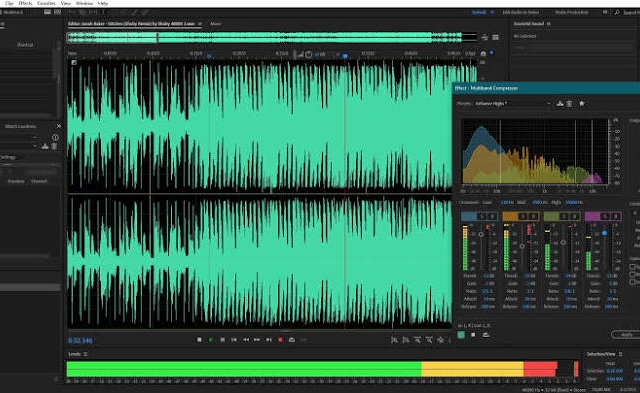Click the blue band color swatch
The image size is (640, 393).
tap(469, 216)
